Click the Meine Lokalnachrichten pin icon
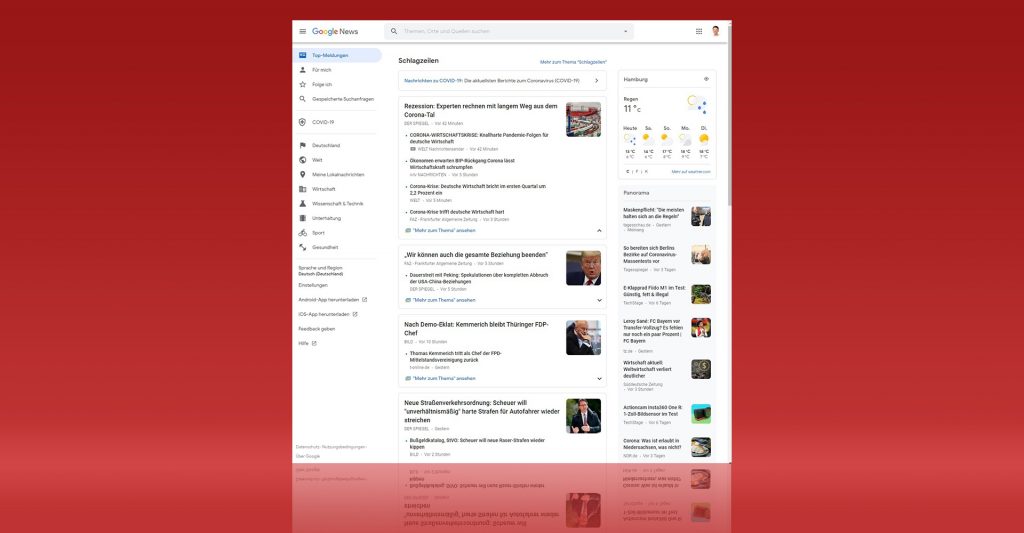 302,174
